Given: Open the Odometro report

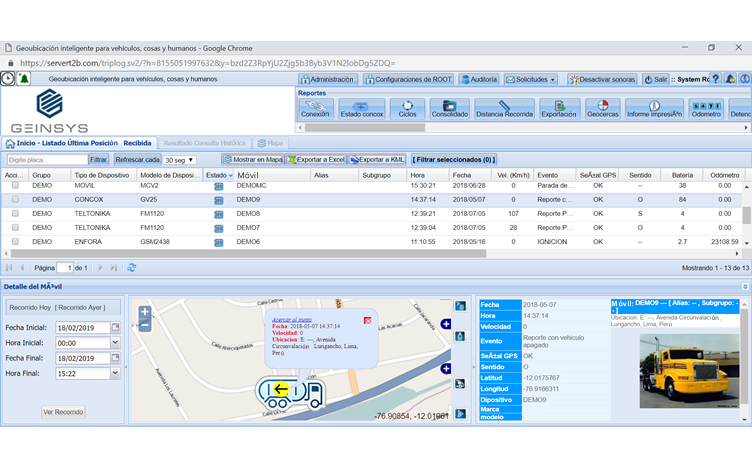Looking at the screenshot, I should [x=706, y=109].
